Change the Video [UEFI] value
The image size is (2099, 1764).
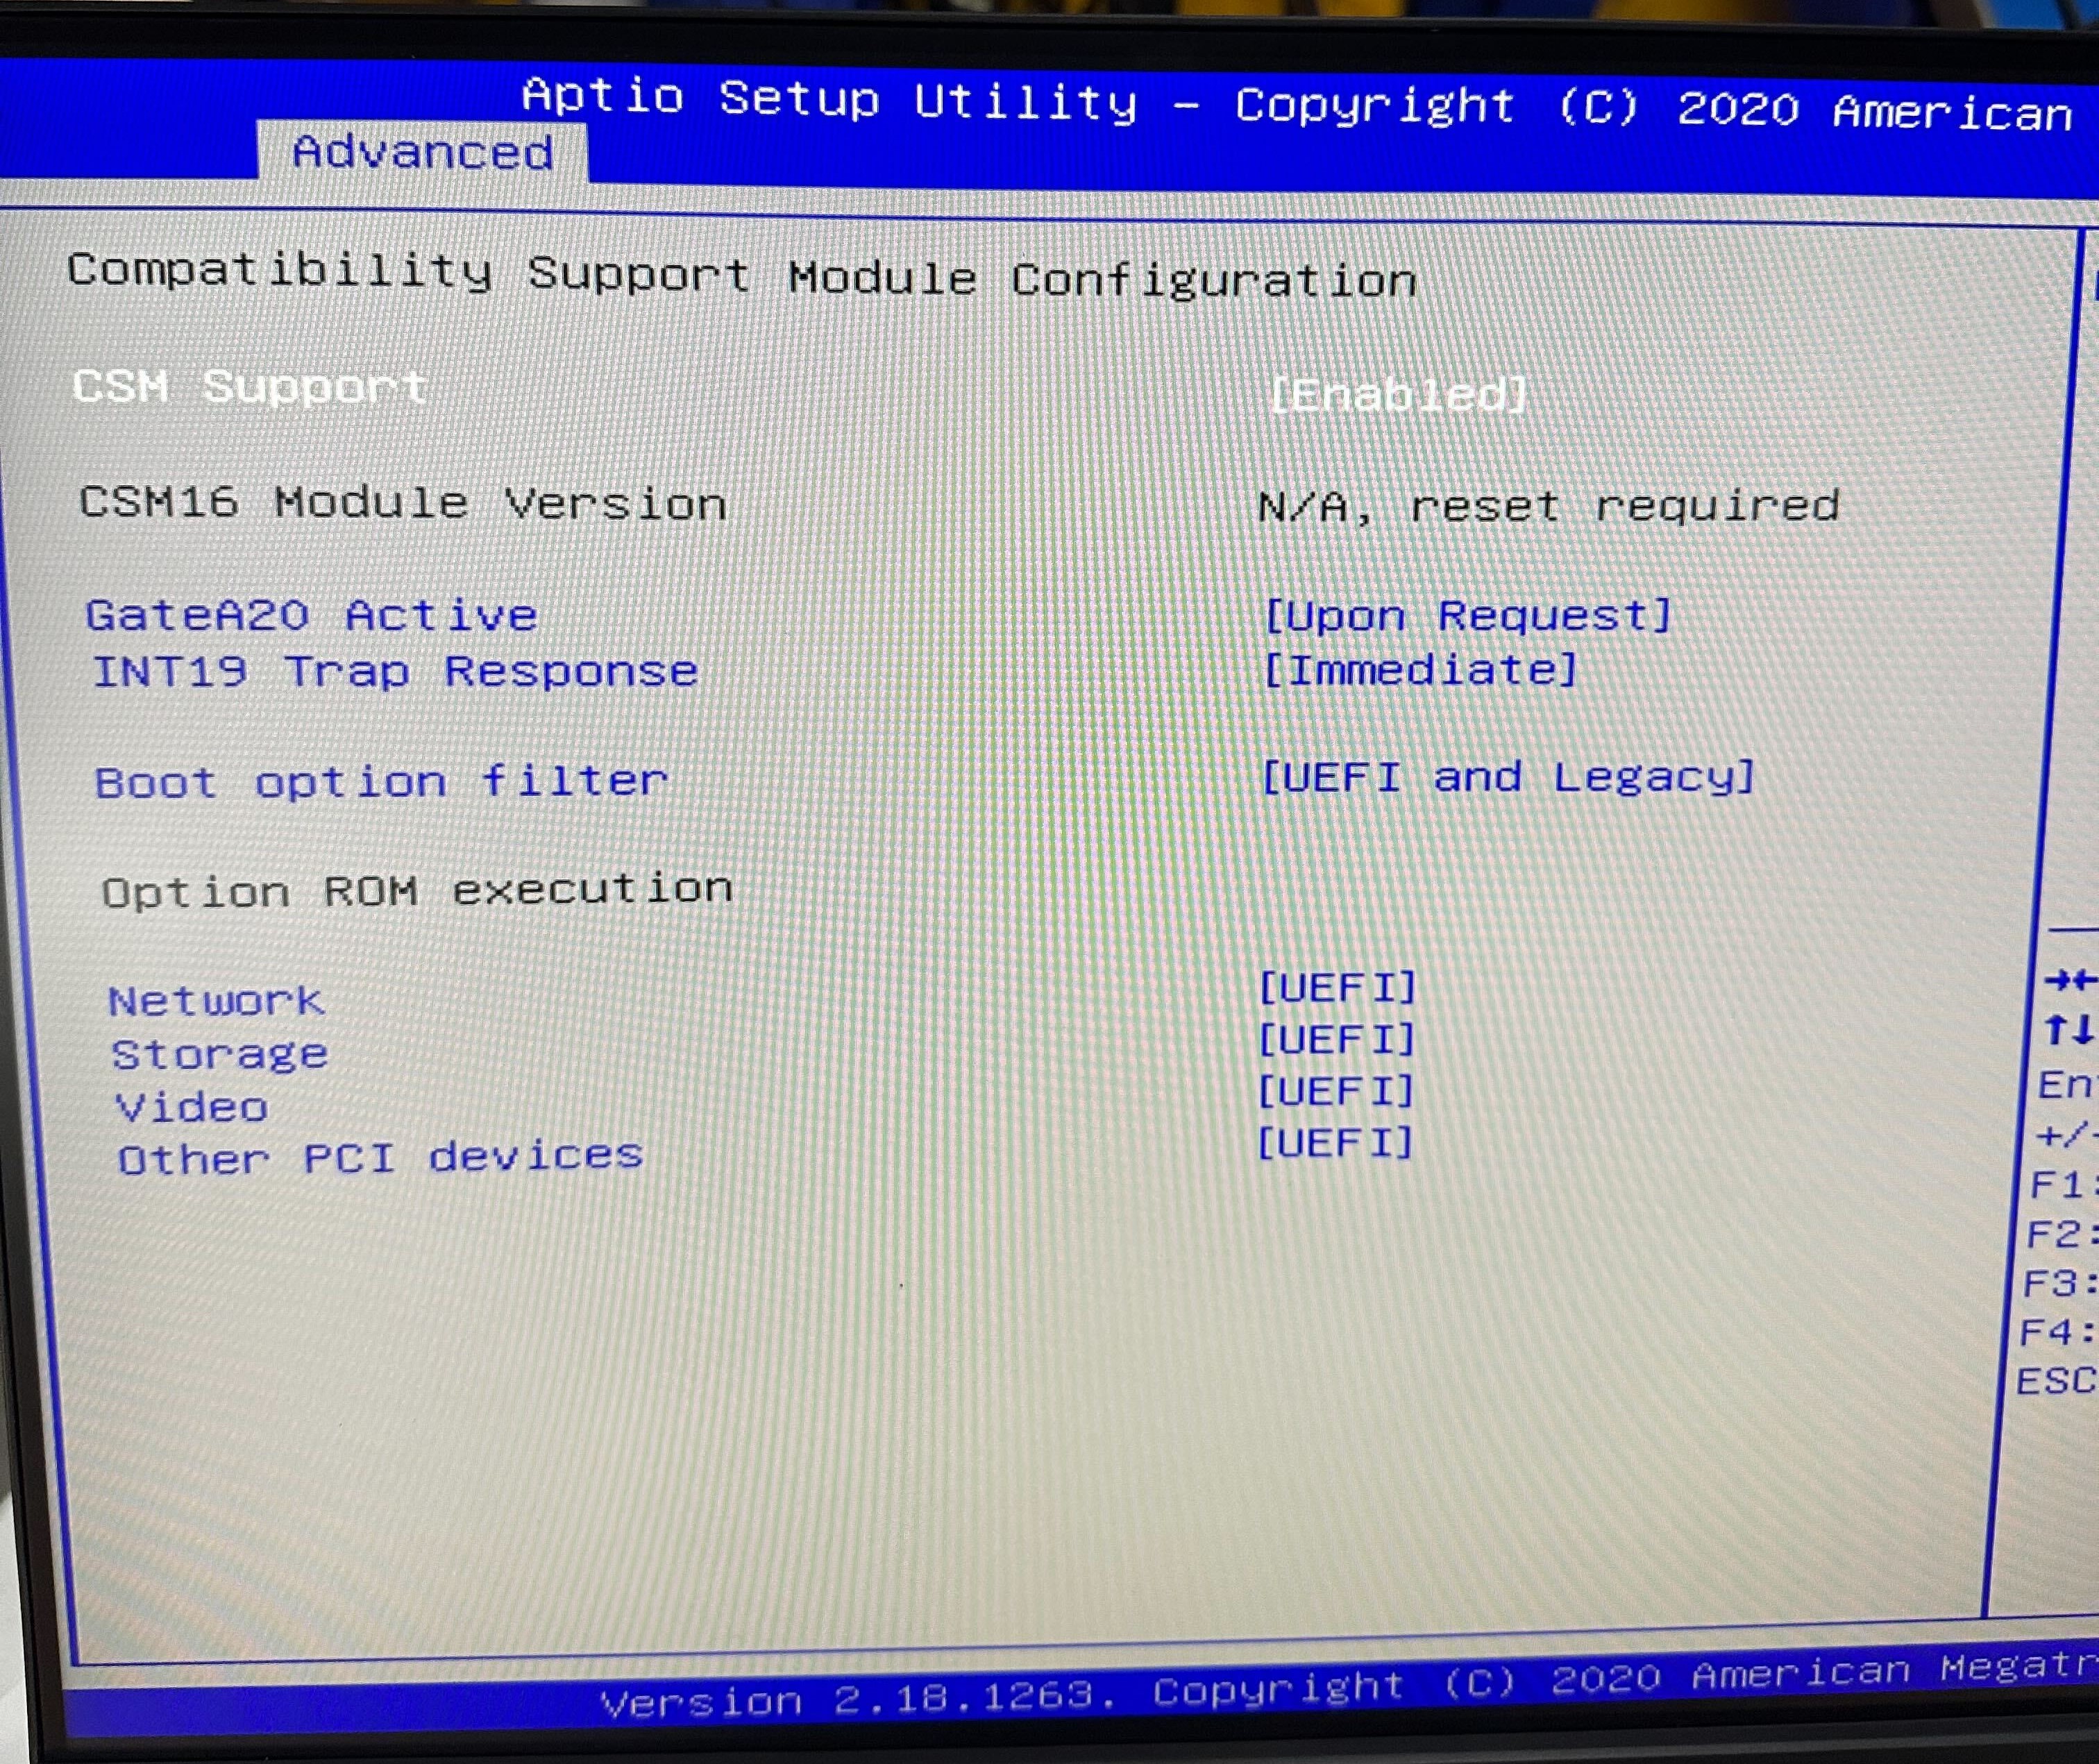1335,1091
